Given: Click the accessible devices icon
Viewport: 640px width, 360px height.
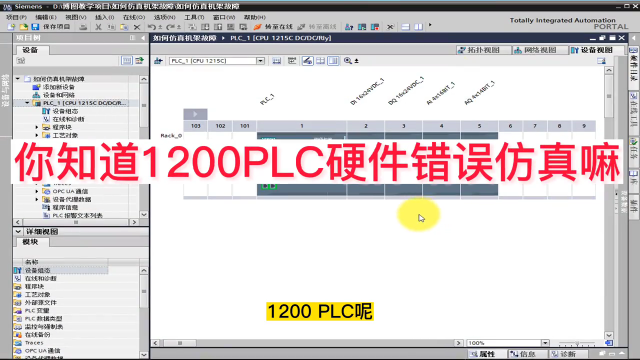Looking at the screenshot, I should point(349,27).
